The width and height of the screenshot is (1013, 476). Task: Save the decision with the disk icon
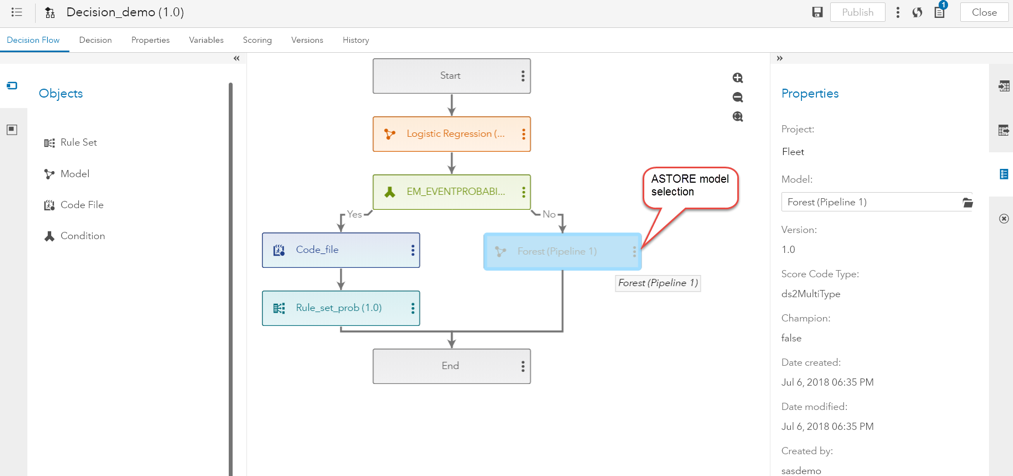pos(817,12)
